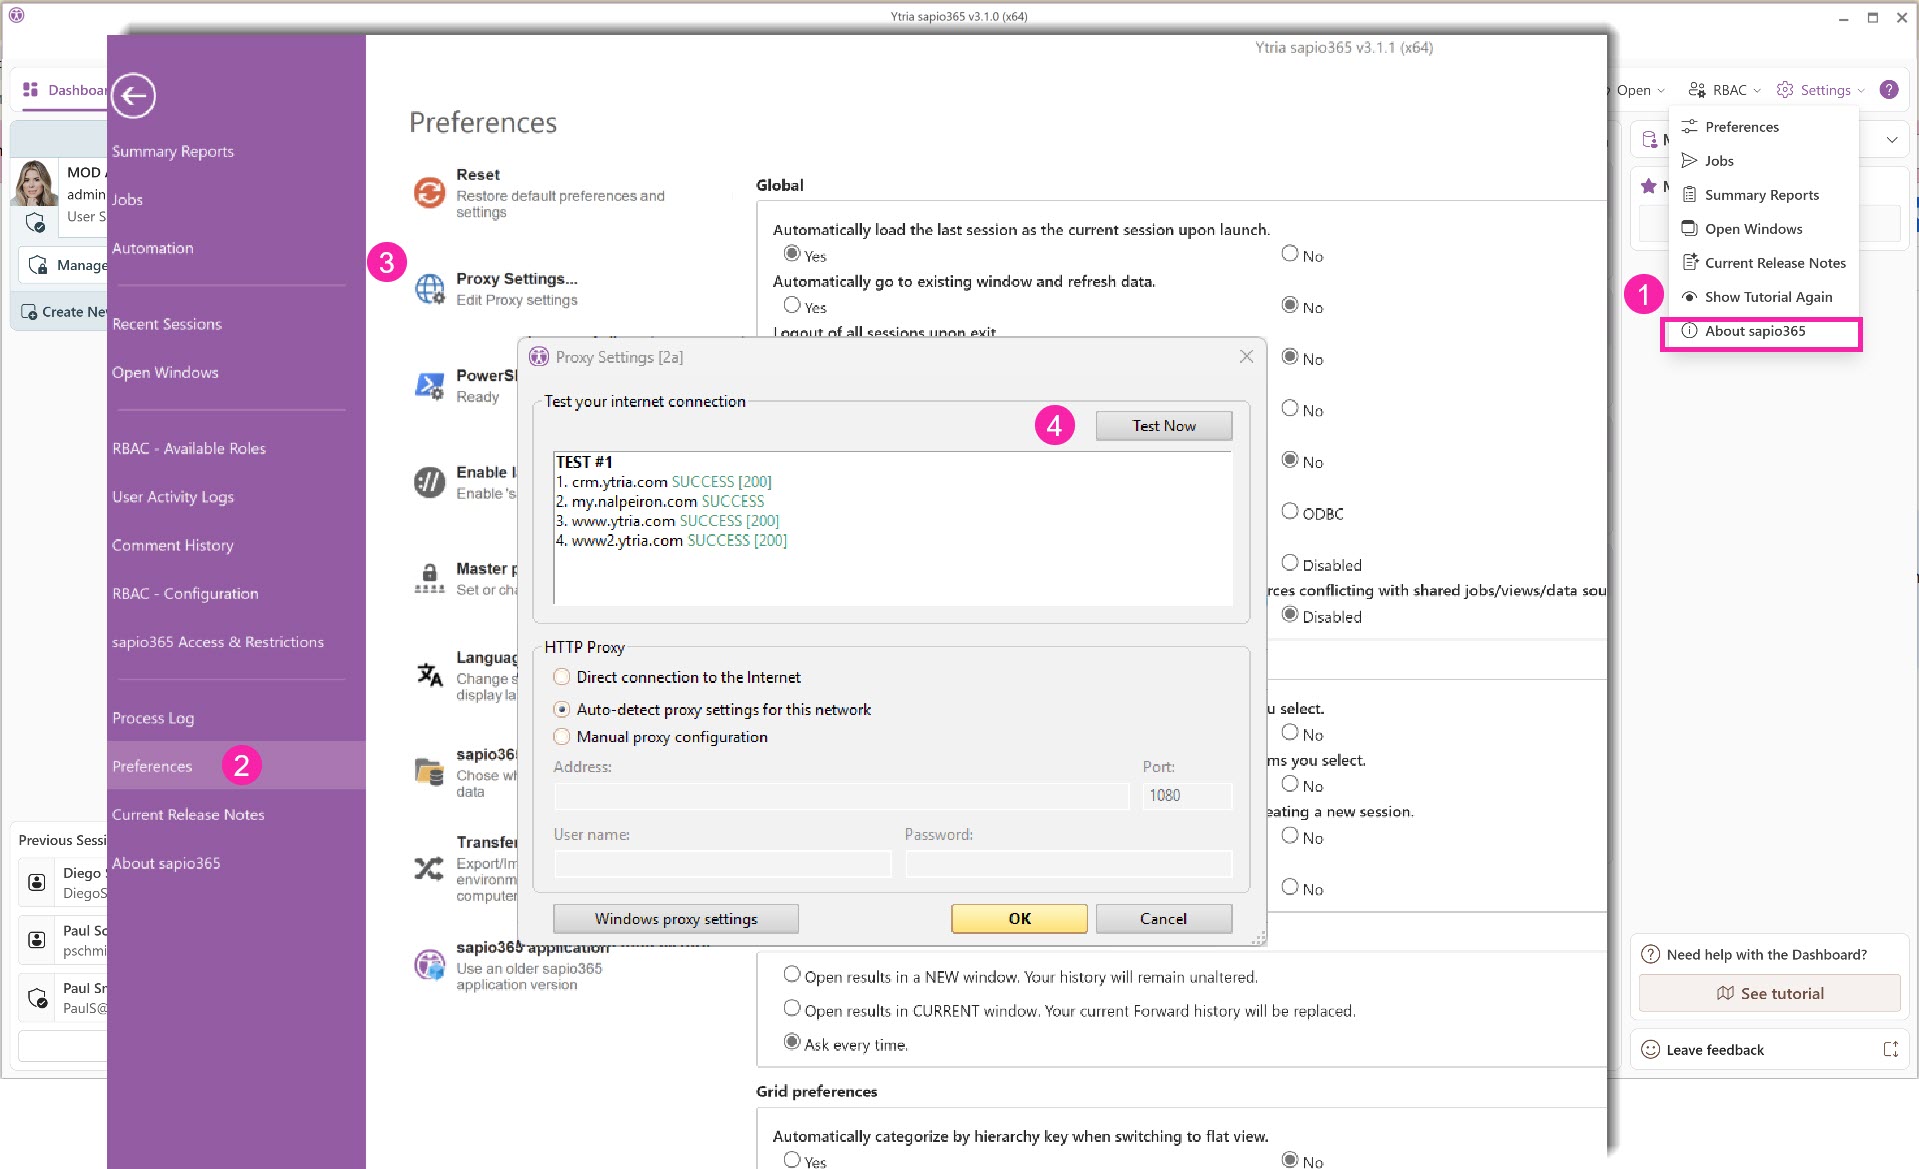Click the Master password lock icon
1919x1169 pixels.
(429, 578)
